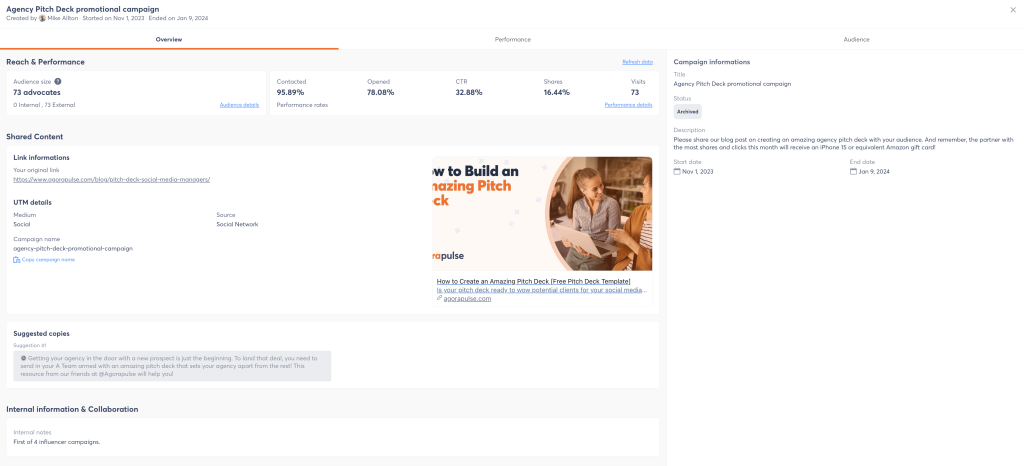Click Copy campaign name link

(48, 260)
